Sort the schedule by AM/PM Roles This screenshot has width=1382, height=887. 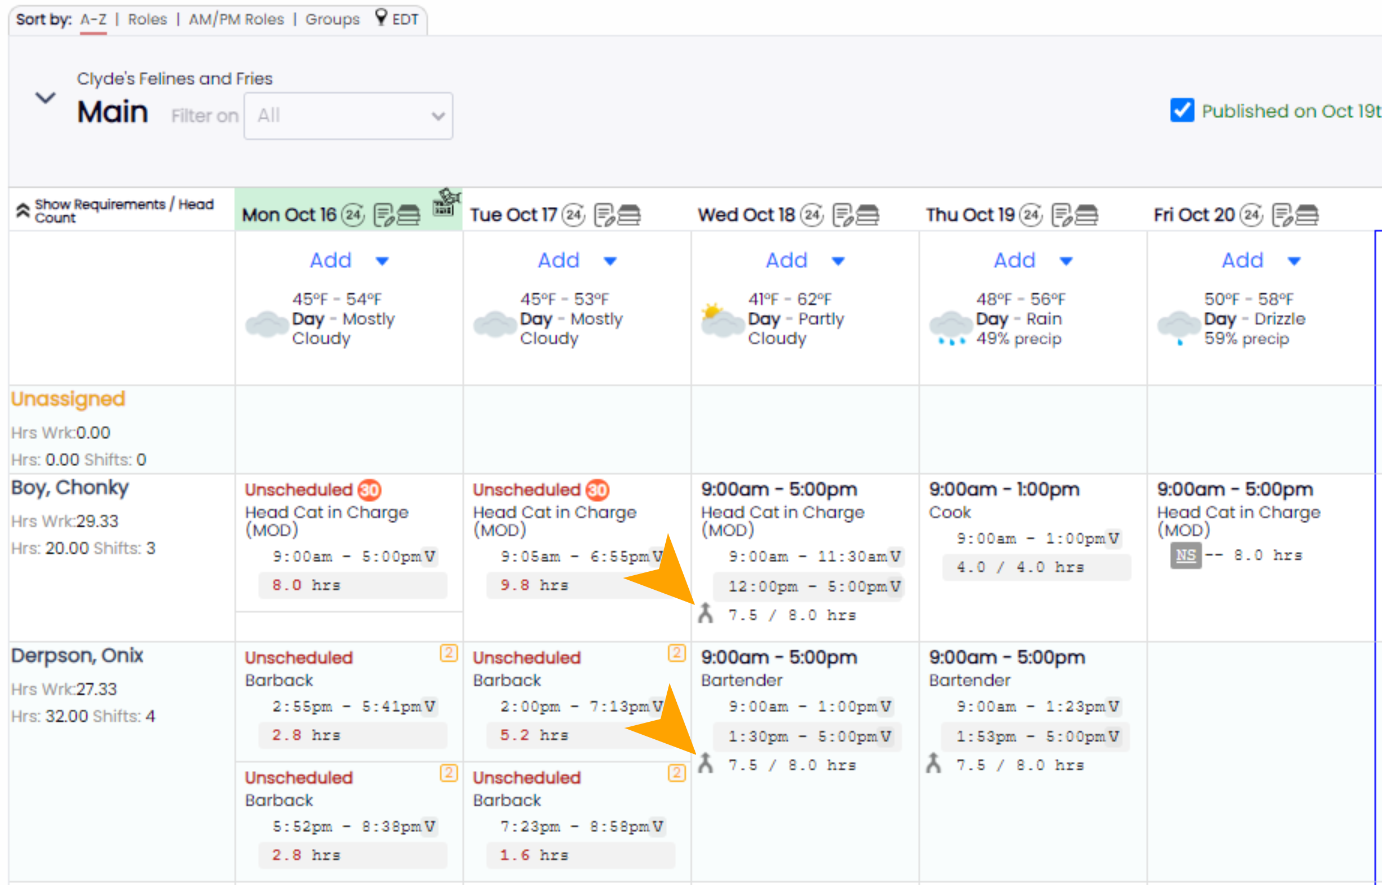point(236,19)
